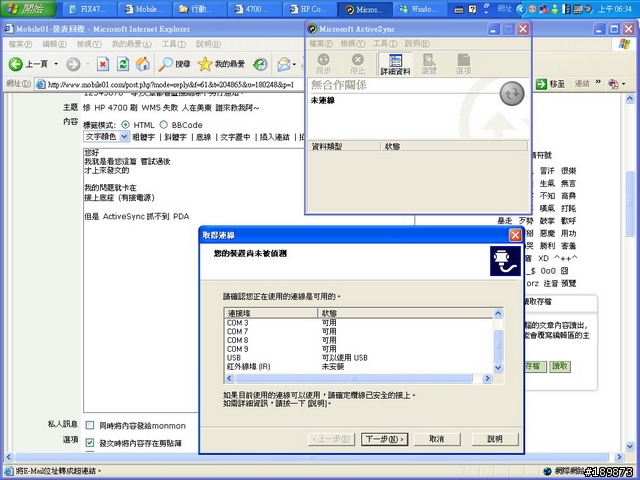Open the Windows Start button
The height and width of the screenshot is (480, 640).
tap(28, 9)
